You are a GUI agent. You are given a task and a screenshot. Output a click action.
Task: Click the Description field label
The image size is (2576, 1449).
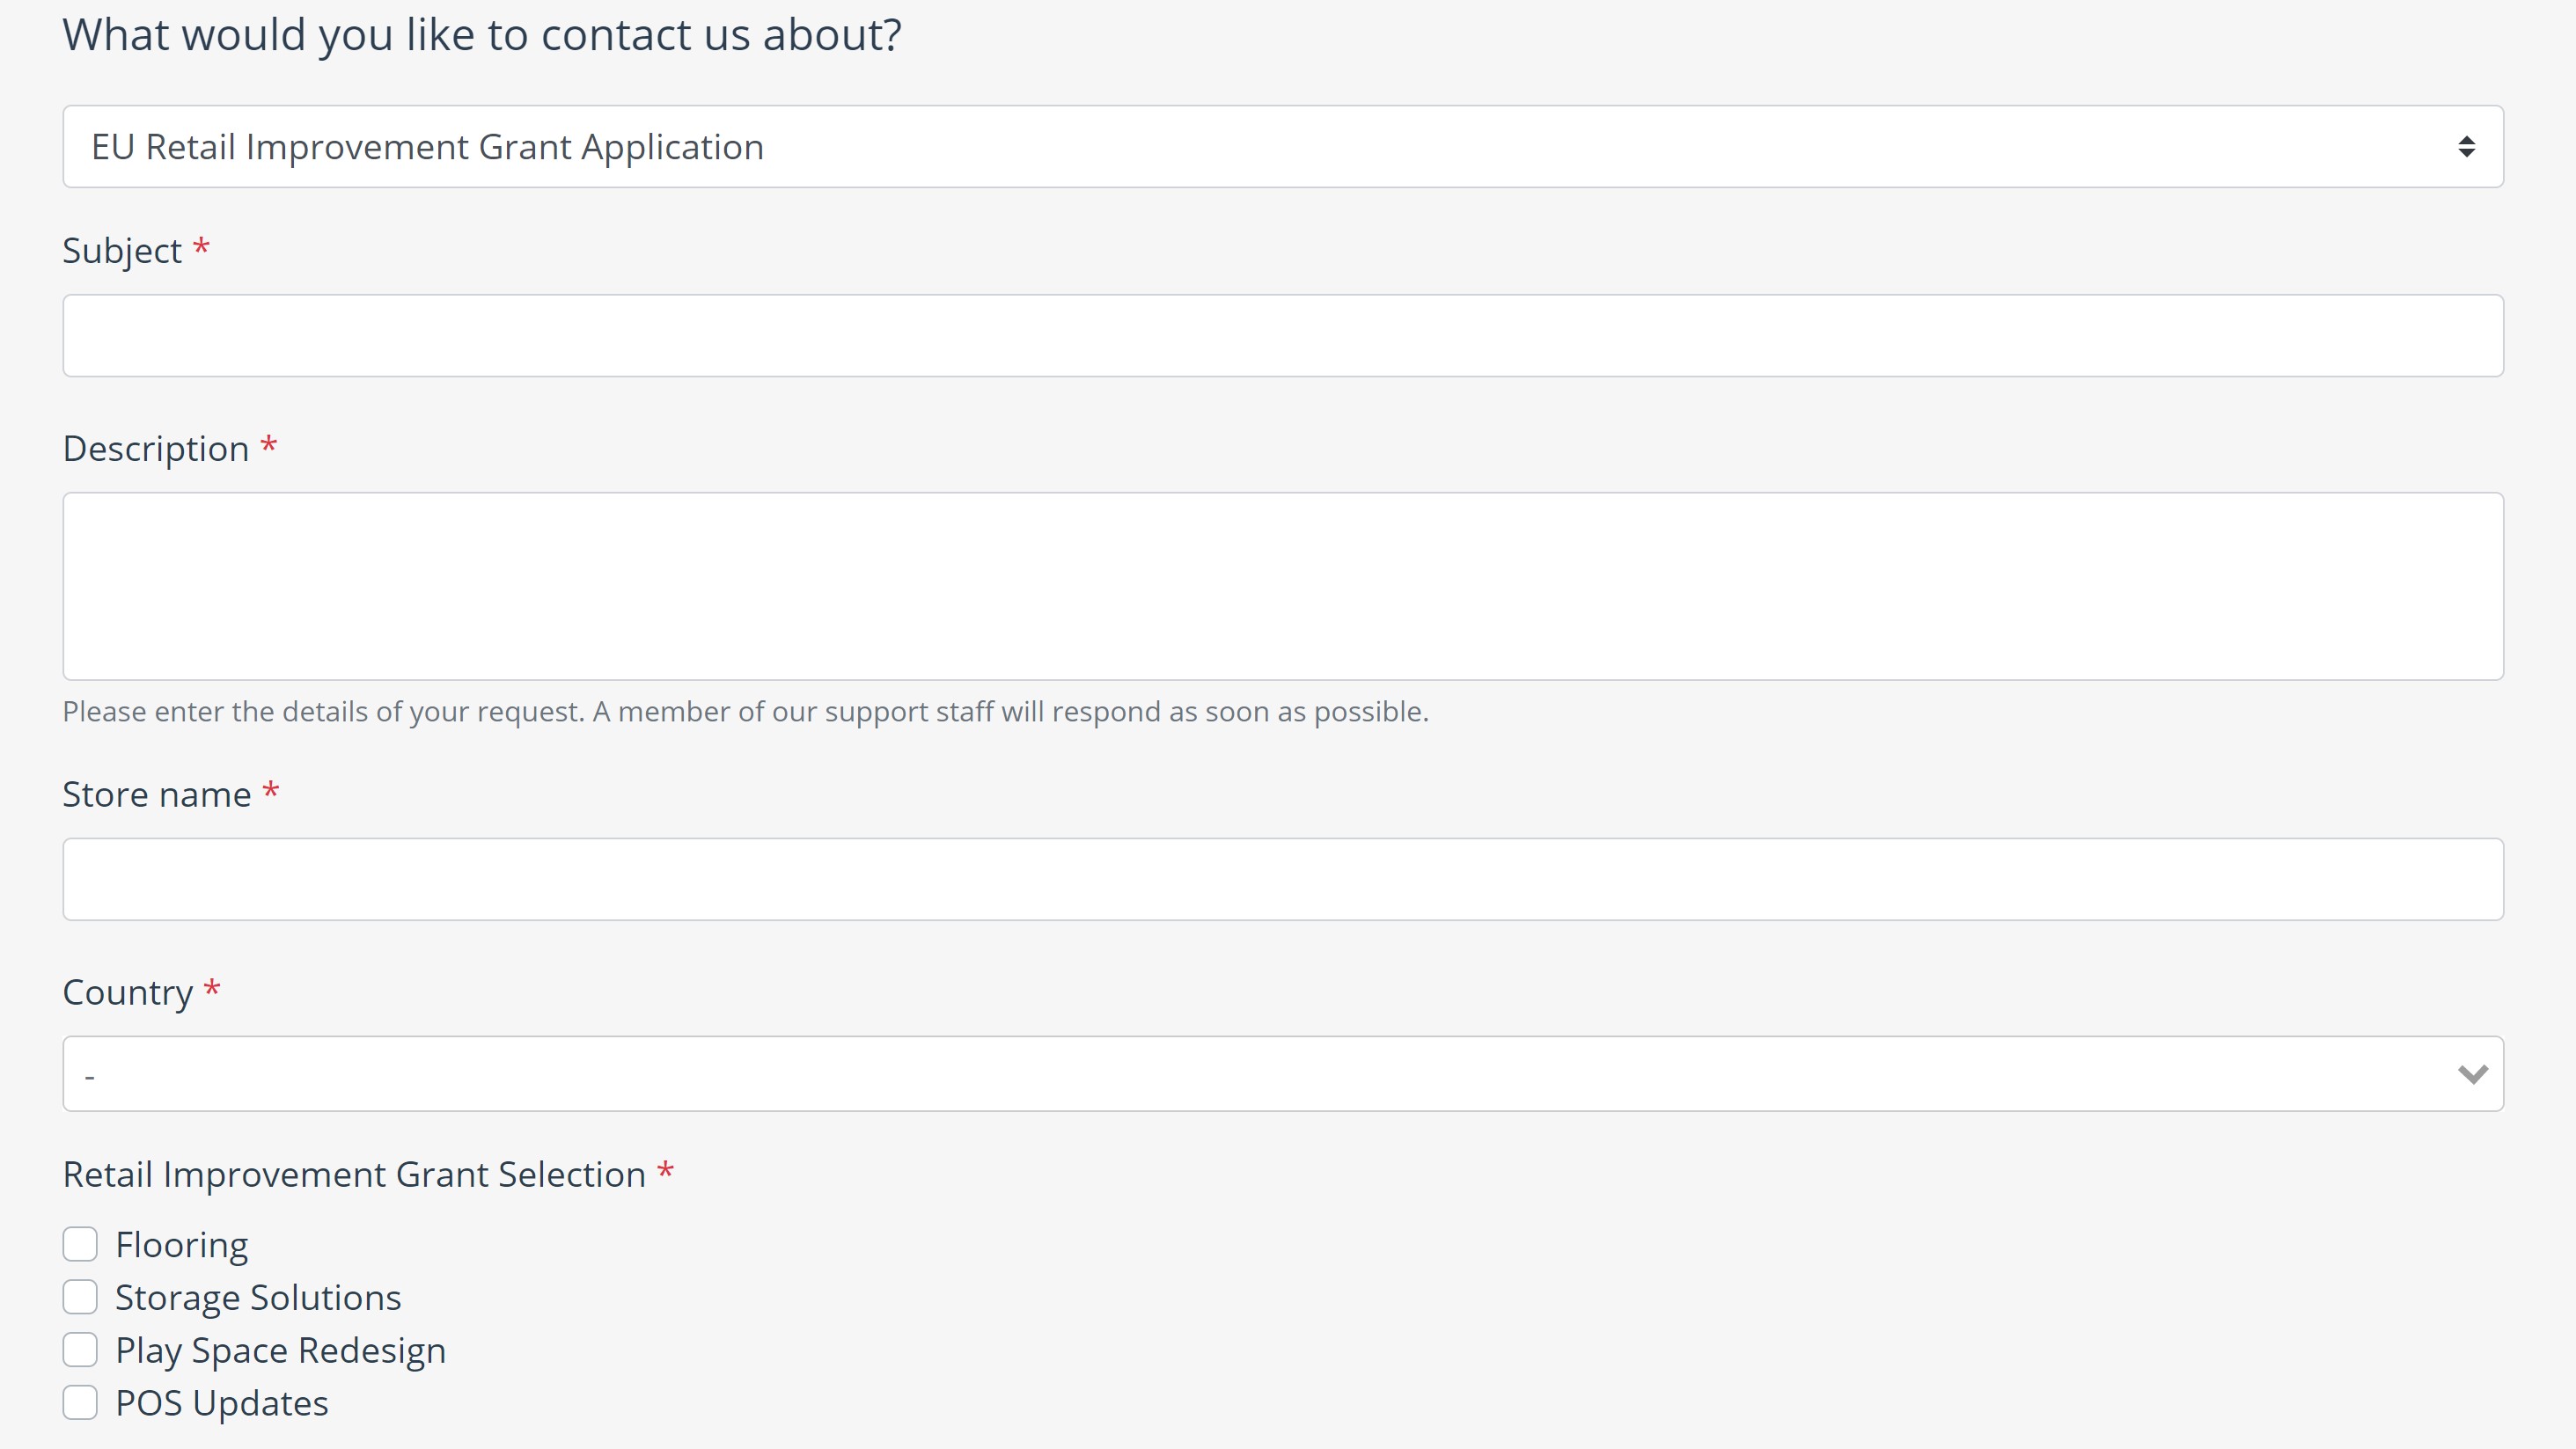[156, 449]
